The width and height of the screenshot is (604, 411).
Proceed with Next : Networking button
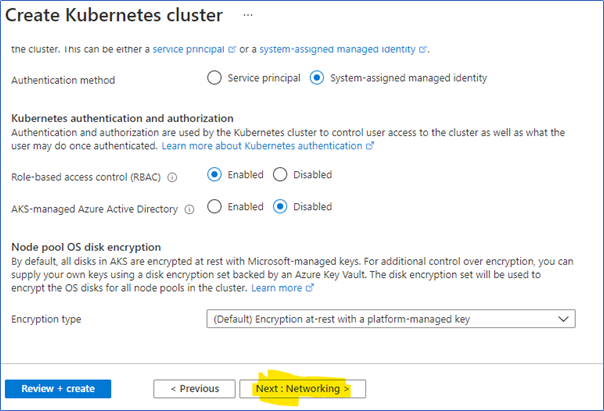tap(303, 388)
